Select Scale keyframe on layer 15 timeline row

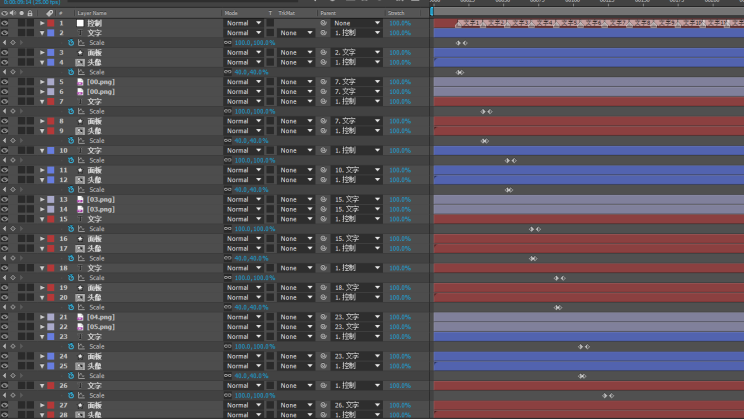[531, 229]
